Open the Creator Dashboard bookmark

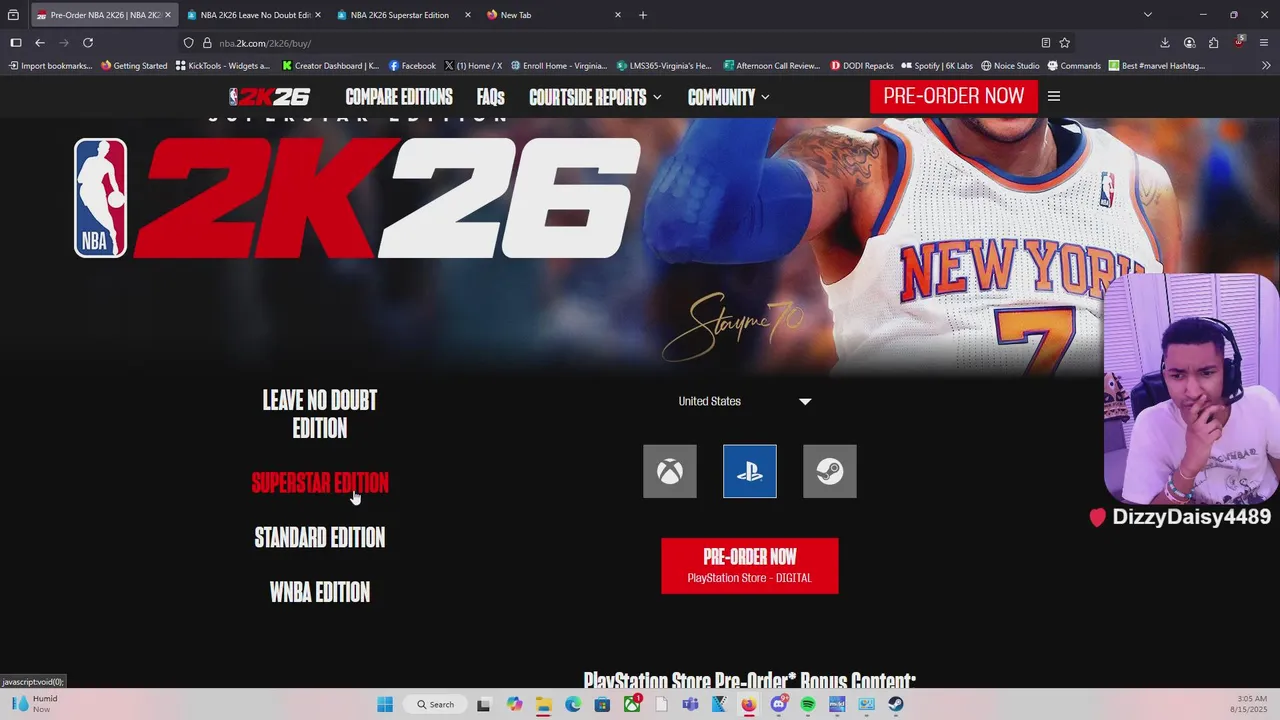click(x=331, y=66)
